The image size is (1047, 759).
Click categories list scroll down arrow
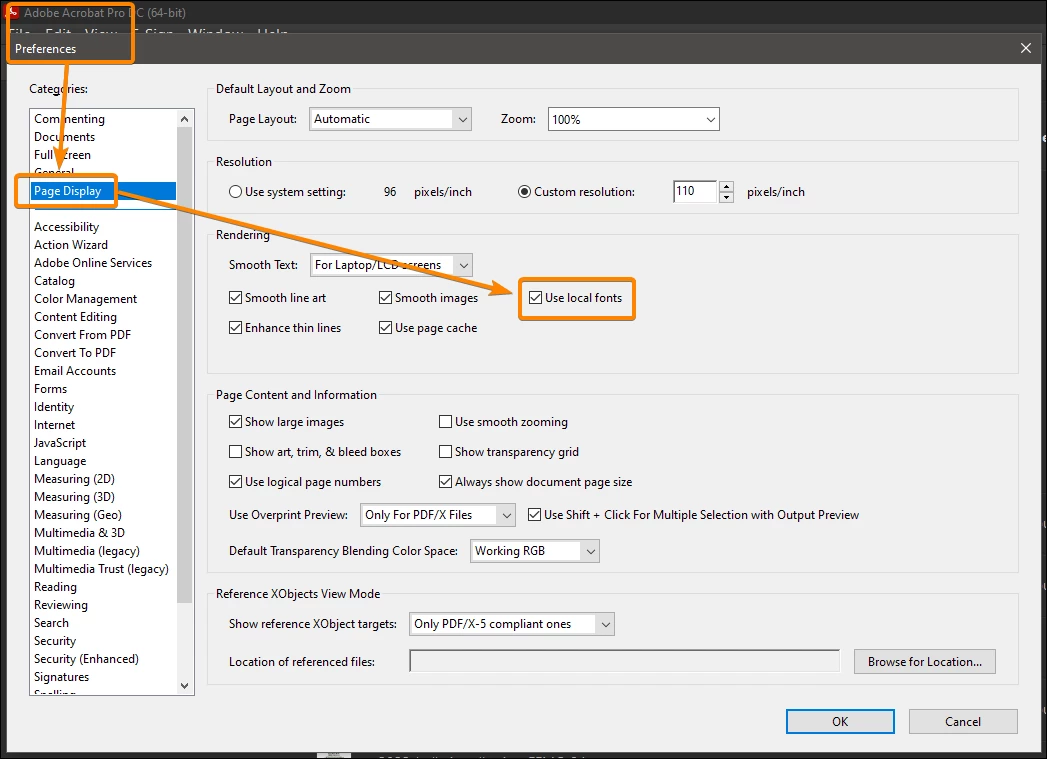[x=185, y=686]
